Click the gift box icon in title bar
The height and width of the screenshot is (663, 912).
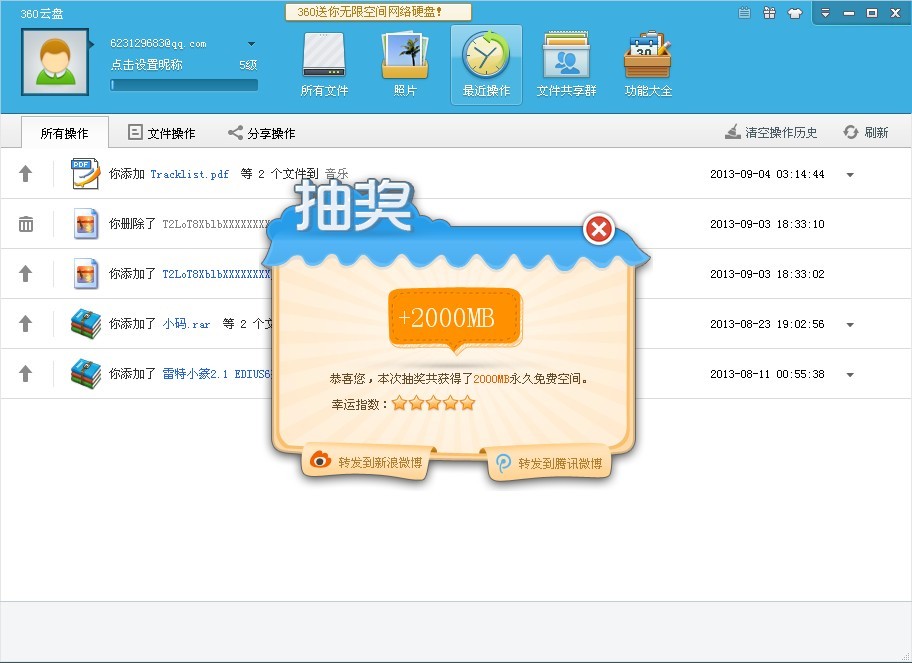(770, 13)
